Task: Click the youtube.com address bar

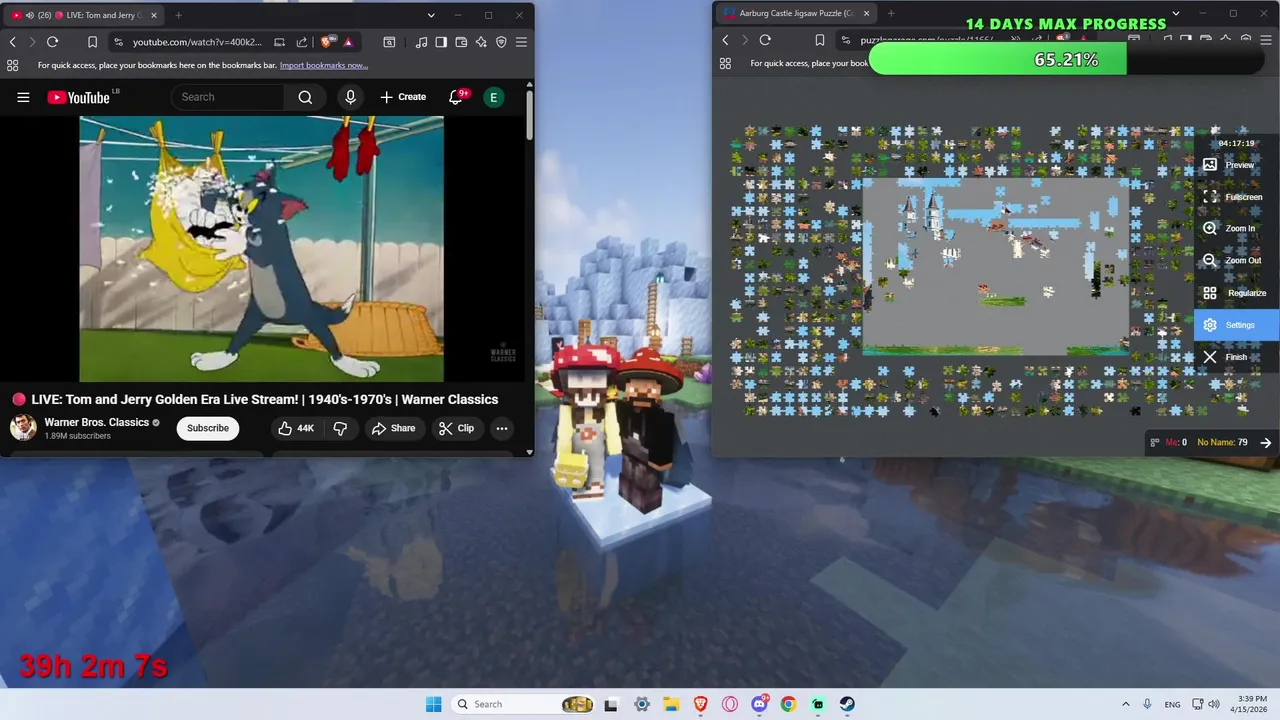Action: pos(197,42)
